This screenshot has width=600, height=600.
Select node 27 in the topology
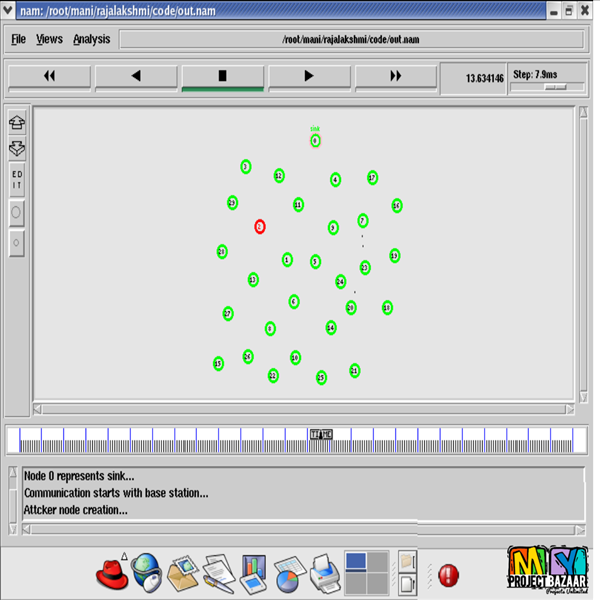[x=228, y=314]
